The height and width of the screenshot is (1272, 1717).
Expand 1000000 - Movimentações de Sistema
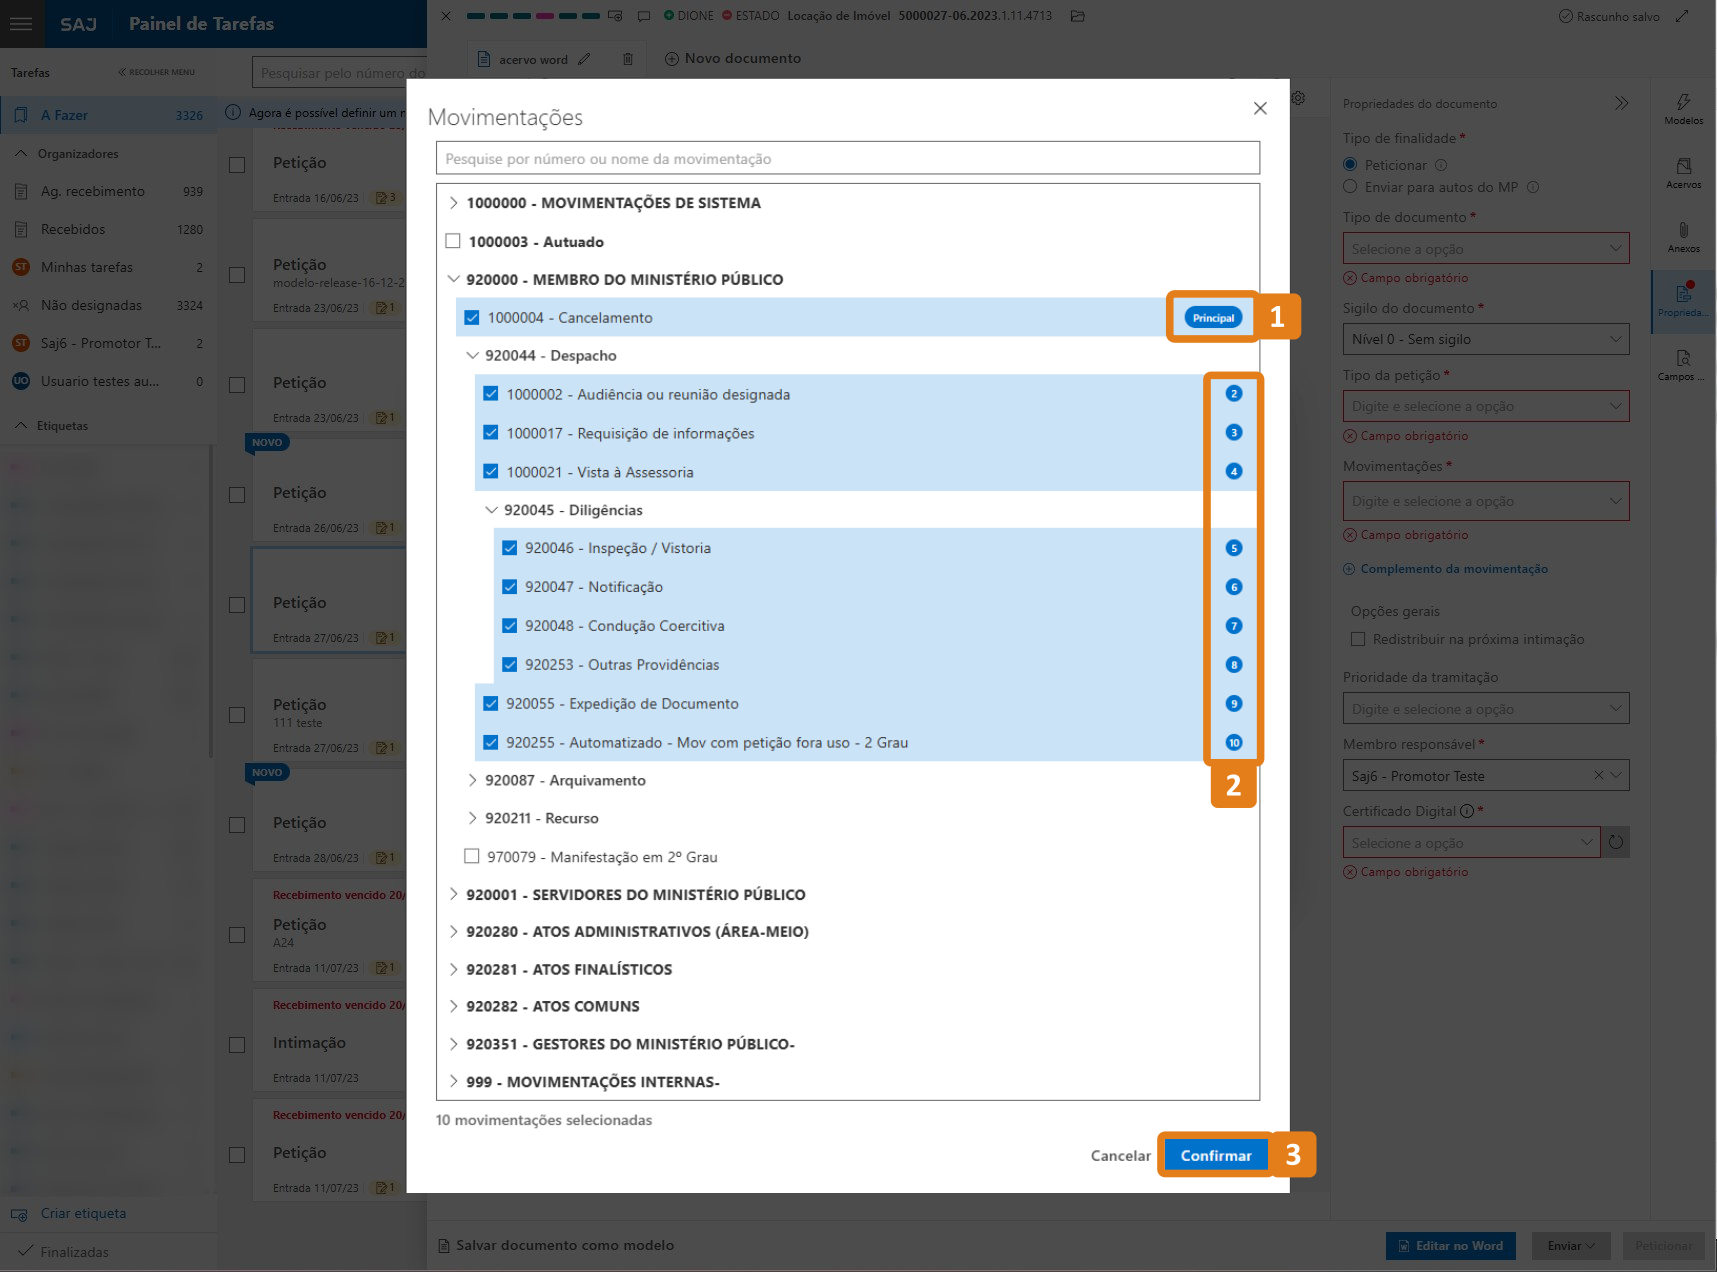pos(454,203)
